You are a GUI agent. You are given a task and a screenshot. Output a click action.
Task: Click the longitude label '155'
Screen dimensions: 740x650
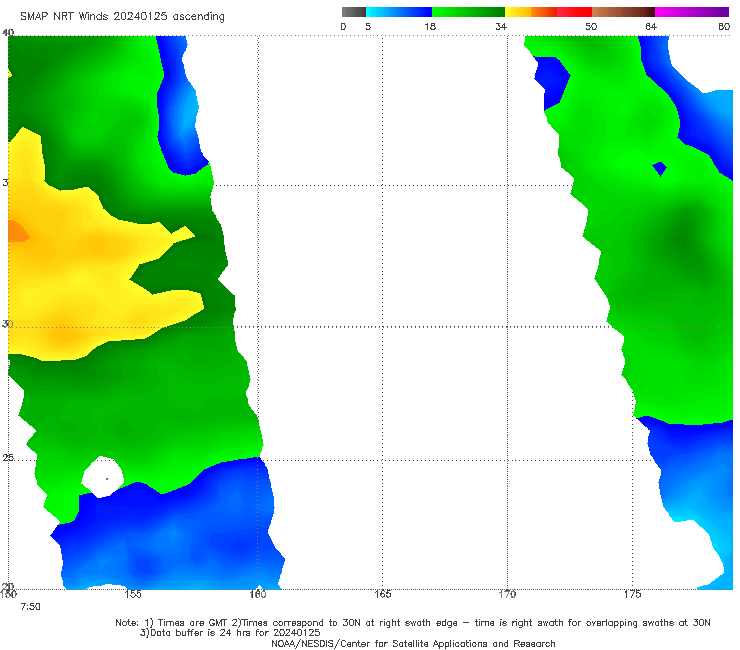pyautogui.click(x=133, y=594)
